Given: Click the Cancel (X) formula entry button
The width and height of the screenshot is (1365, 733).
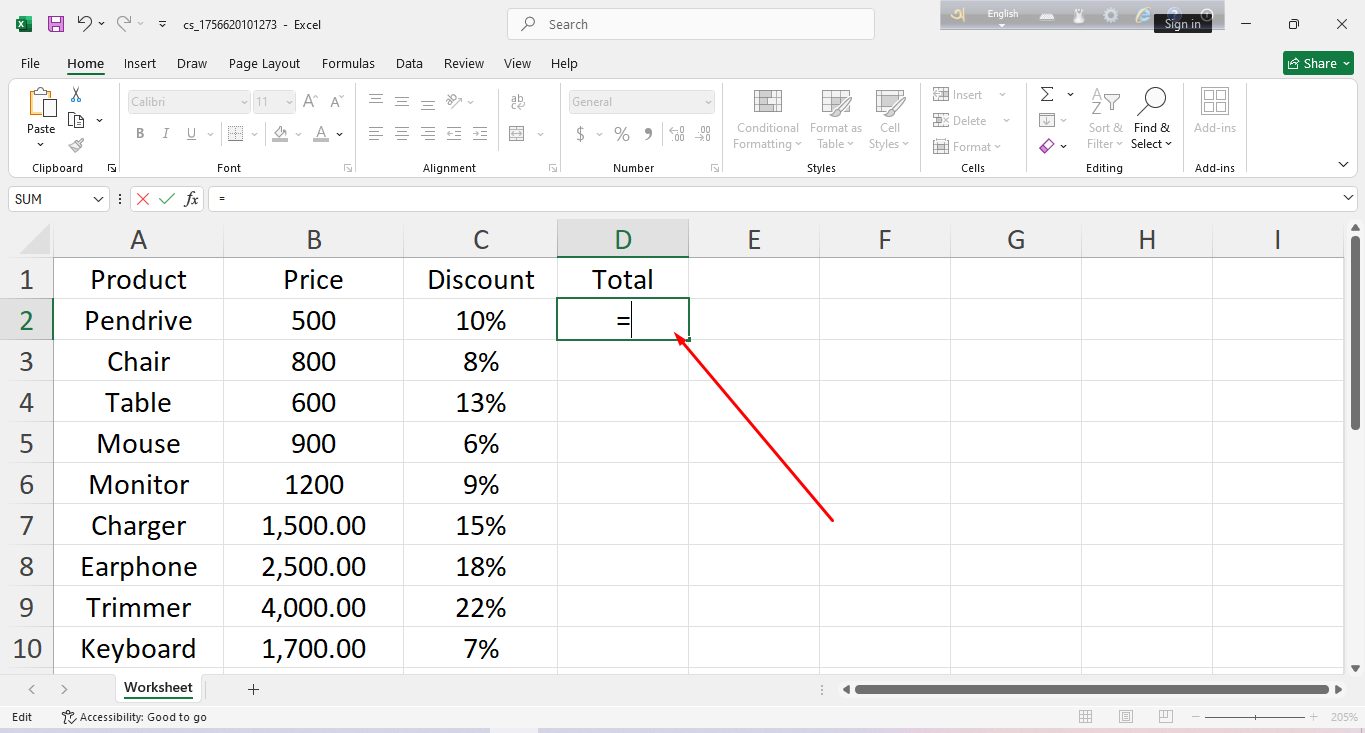Looking at the screenshot, I should tap(143, 199).
